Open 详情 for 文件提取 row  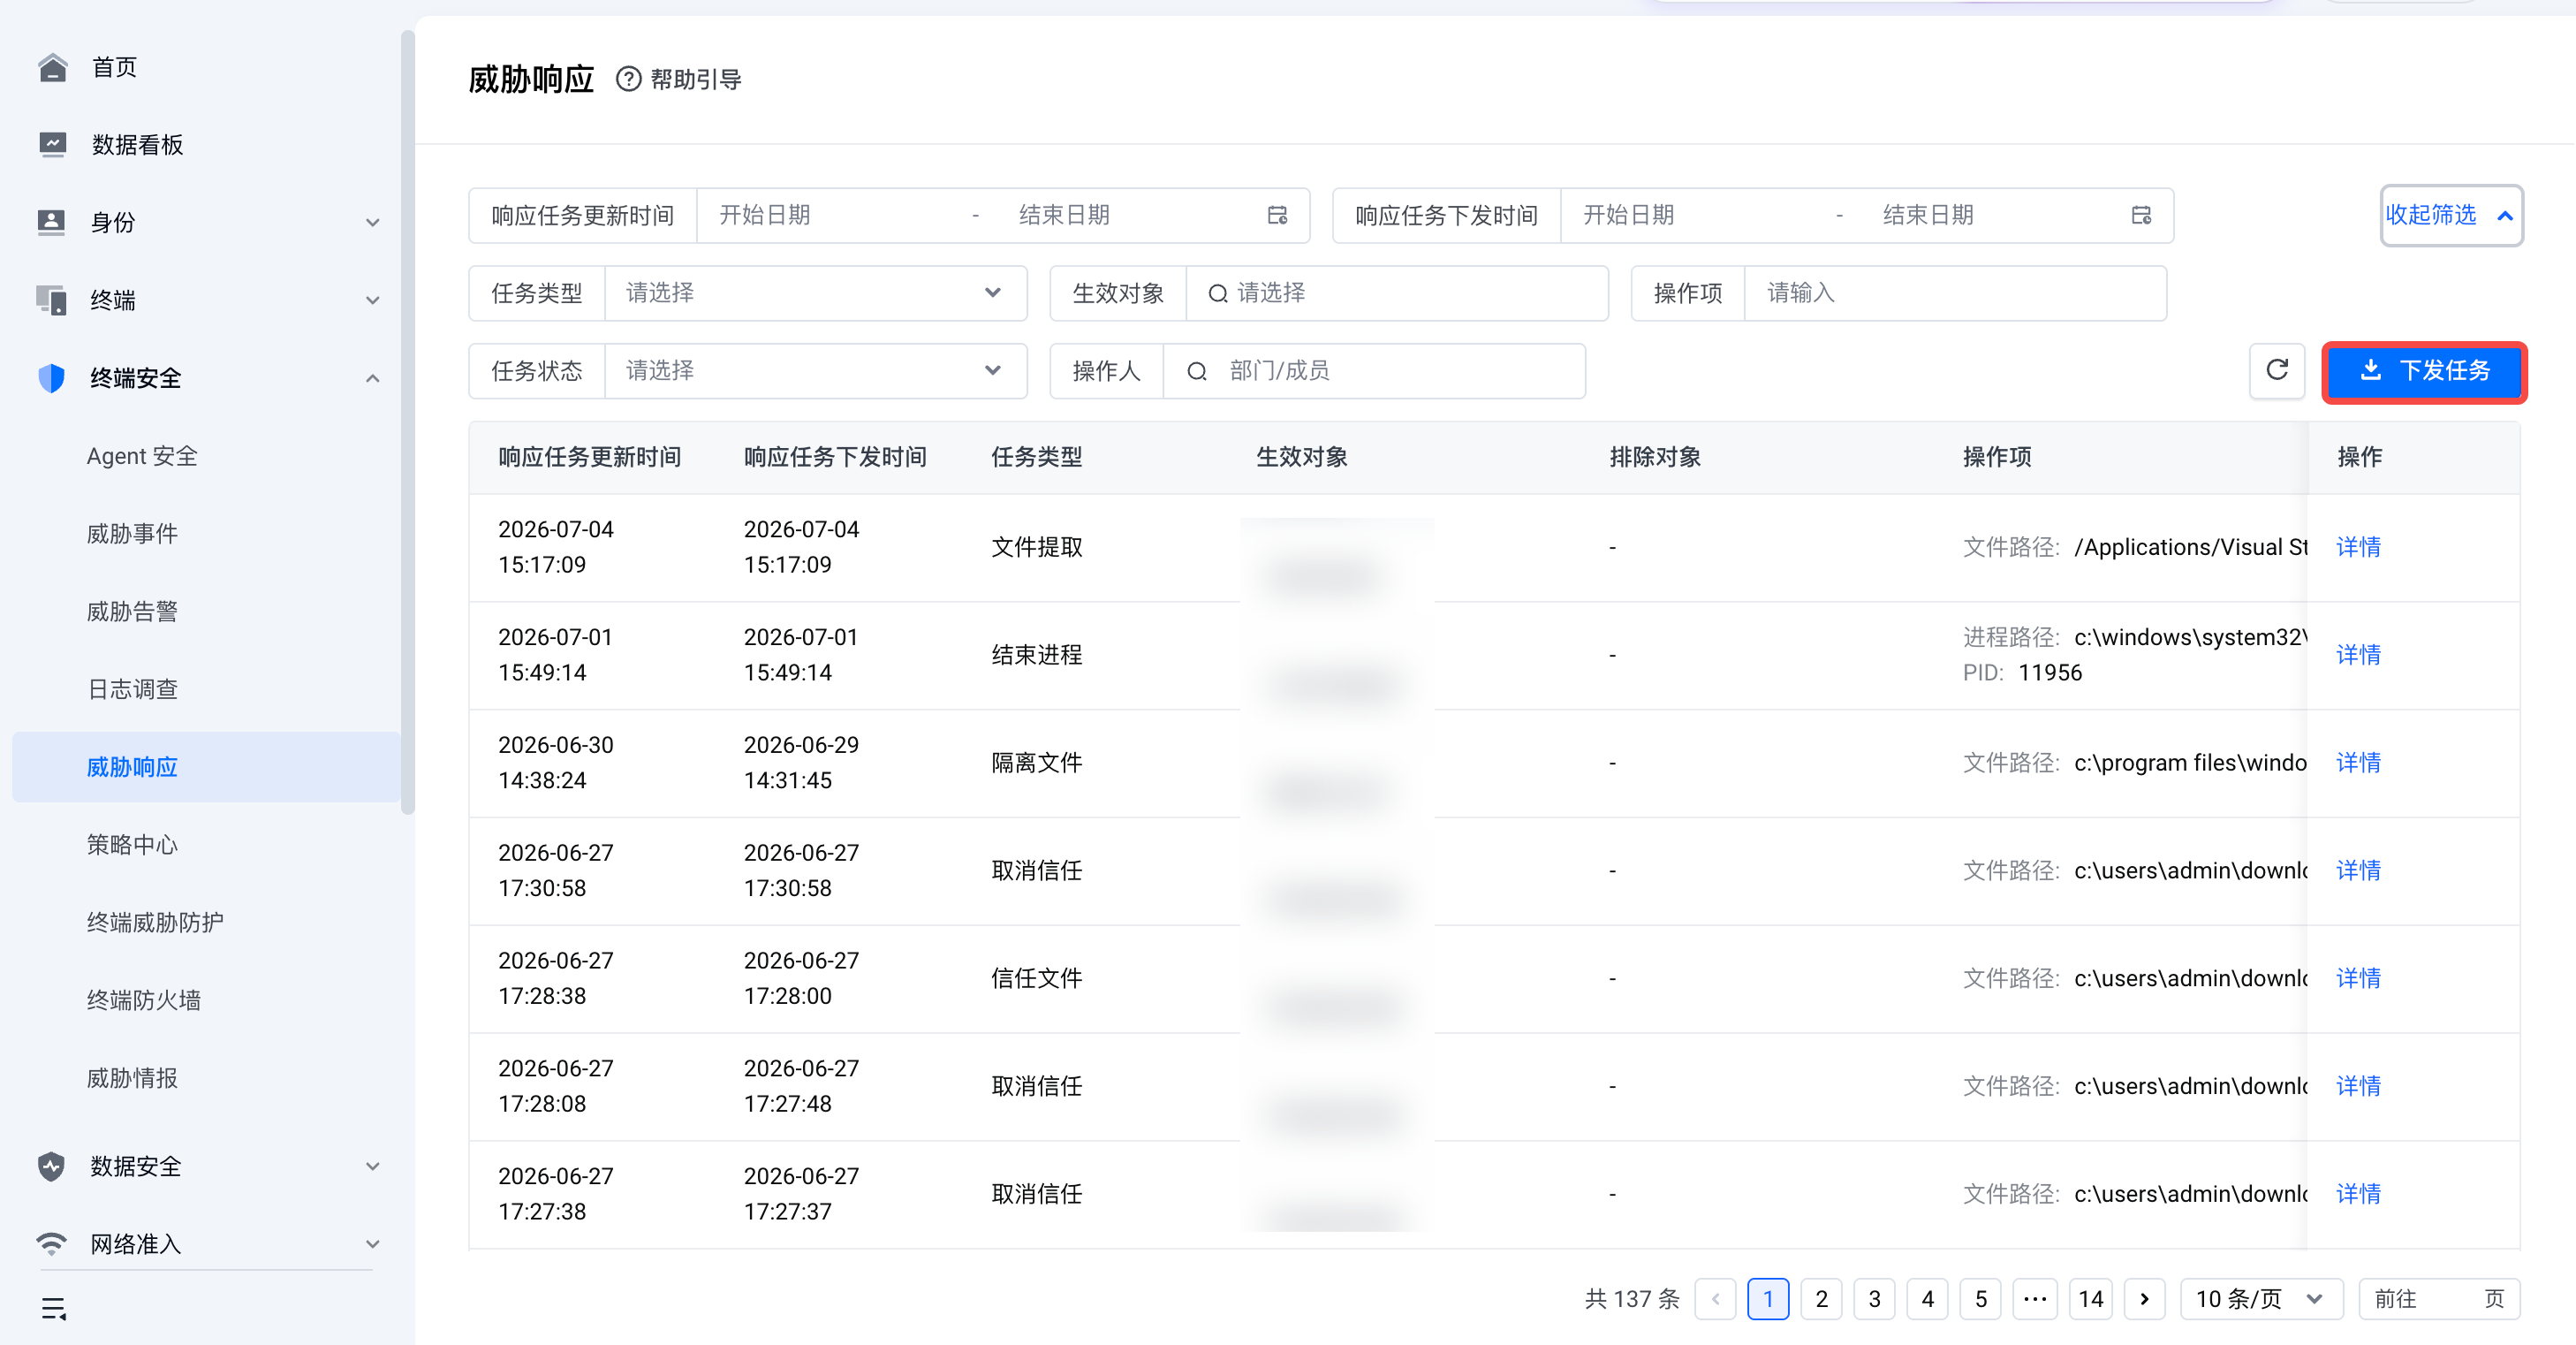tap(2358, 547)
